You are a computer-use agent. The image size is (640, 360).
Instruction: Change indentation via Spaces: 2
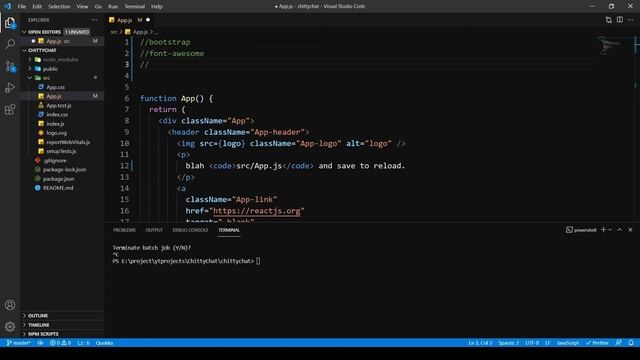point(508,343)
